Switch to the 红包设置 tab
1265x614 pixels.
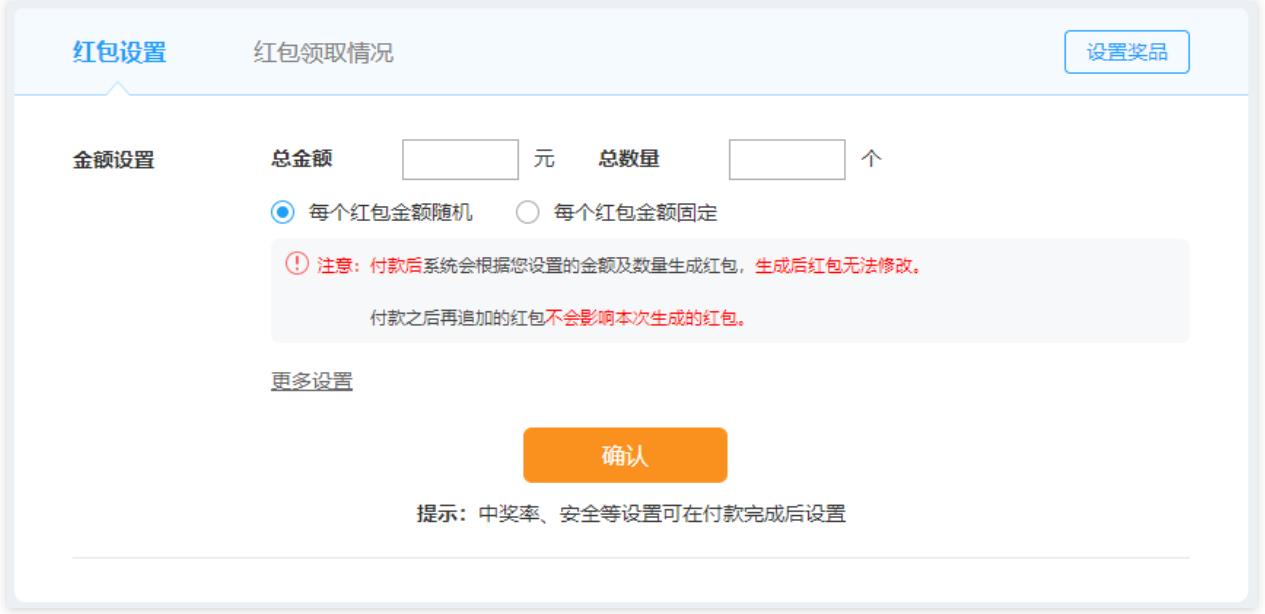(119, 53)
